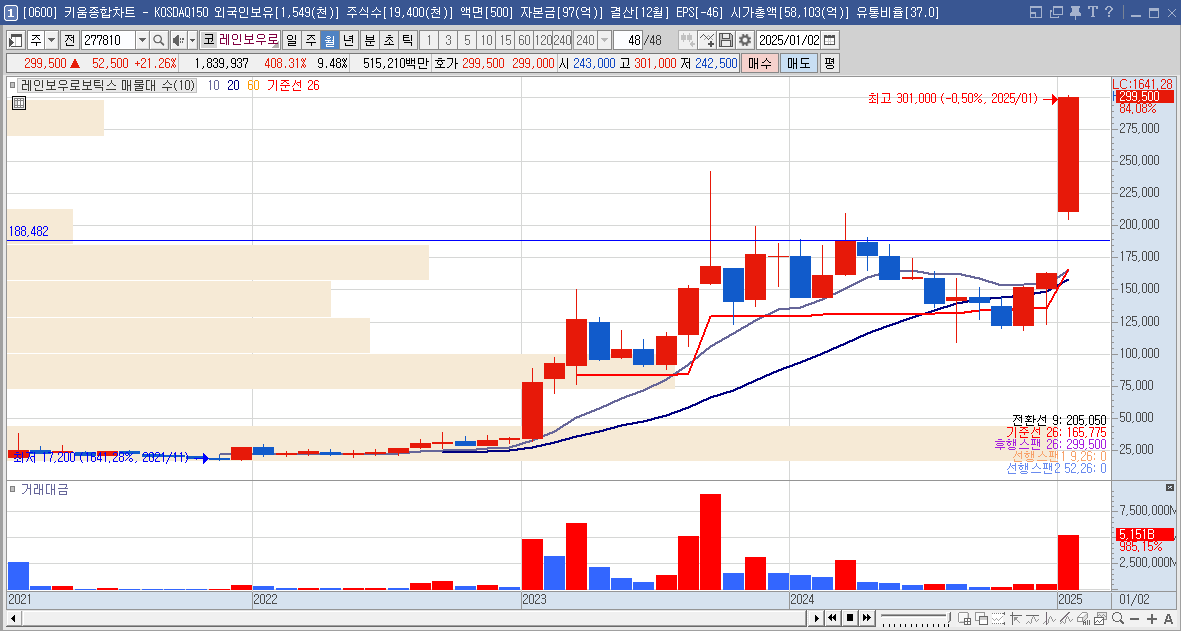Click the copy window icon in title bar
Screen dimensions: 1181x631
pyautogui.click(x=1056, y=12)
